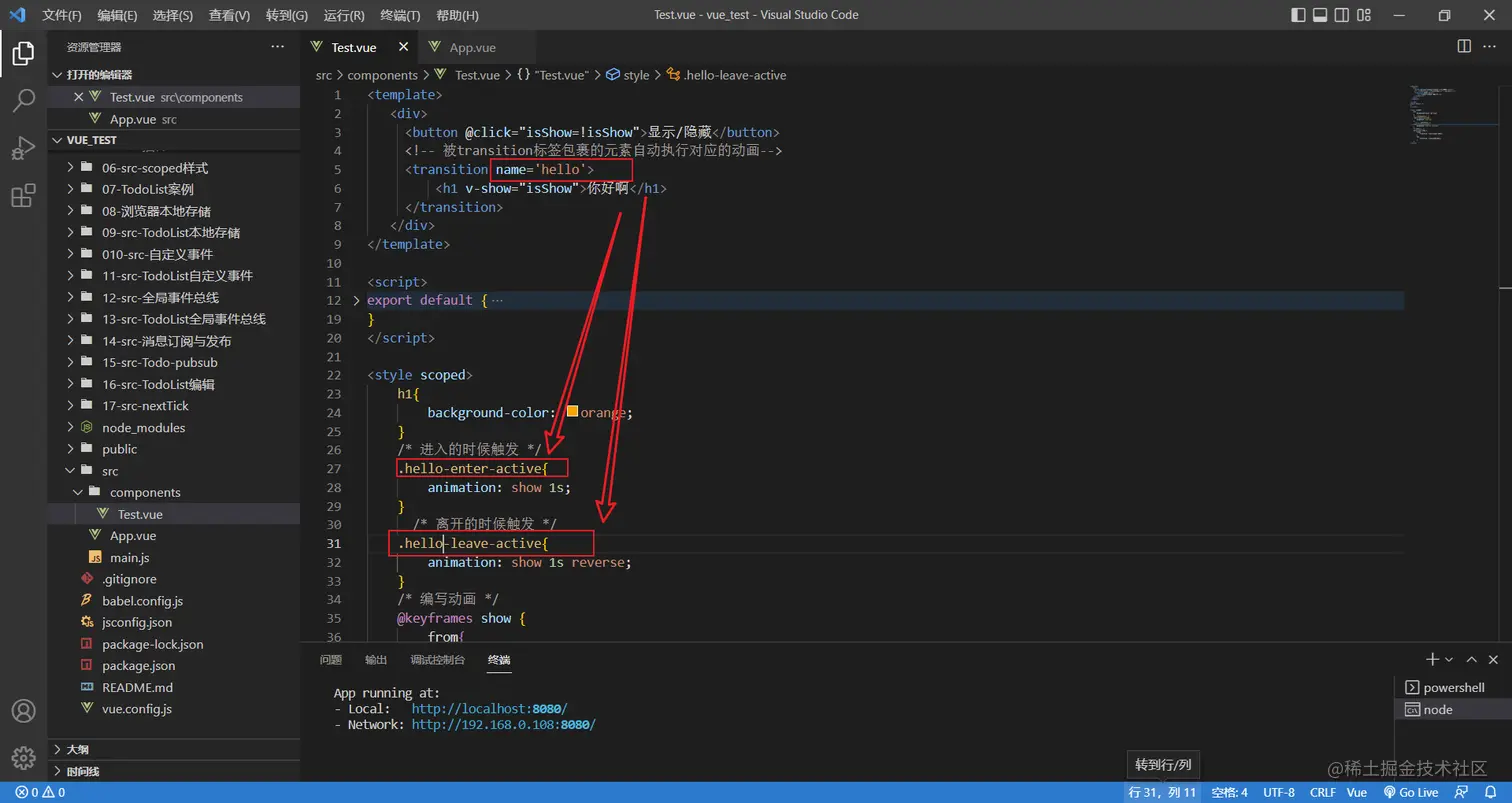1512x803 pixels.
Task: Open the 终端(T) menu
Action: (401, 15)
